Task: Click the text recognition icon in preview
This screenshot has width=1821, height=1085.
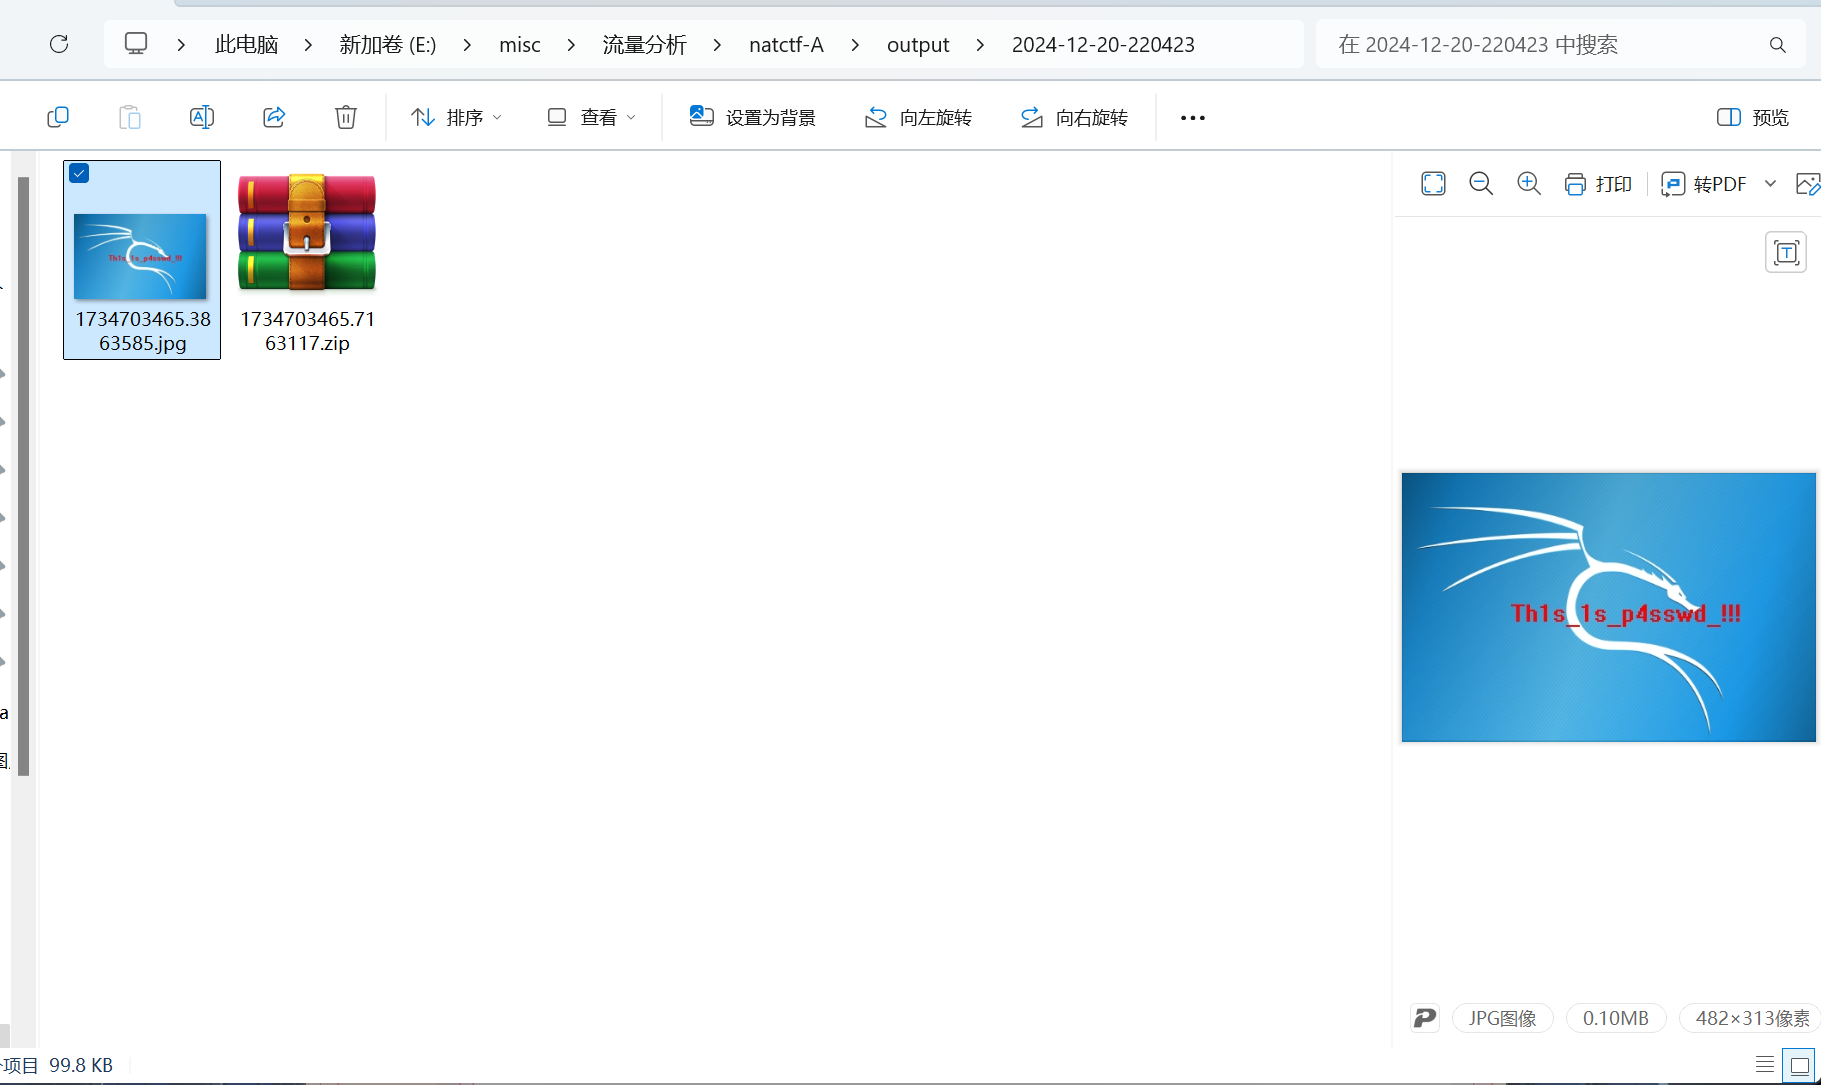Action: pos(1786,252)
